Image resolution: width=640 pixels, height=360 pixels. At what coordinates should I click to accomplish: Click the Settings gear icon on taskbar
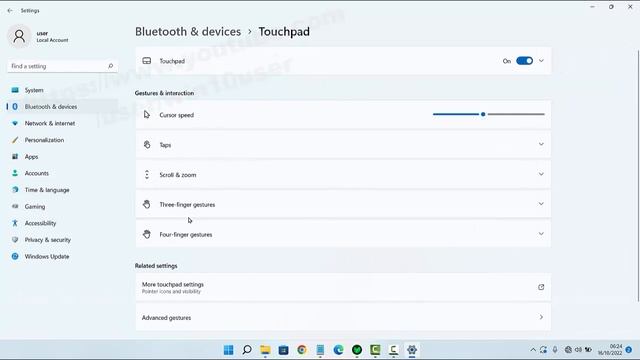point(412,350)
